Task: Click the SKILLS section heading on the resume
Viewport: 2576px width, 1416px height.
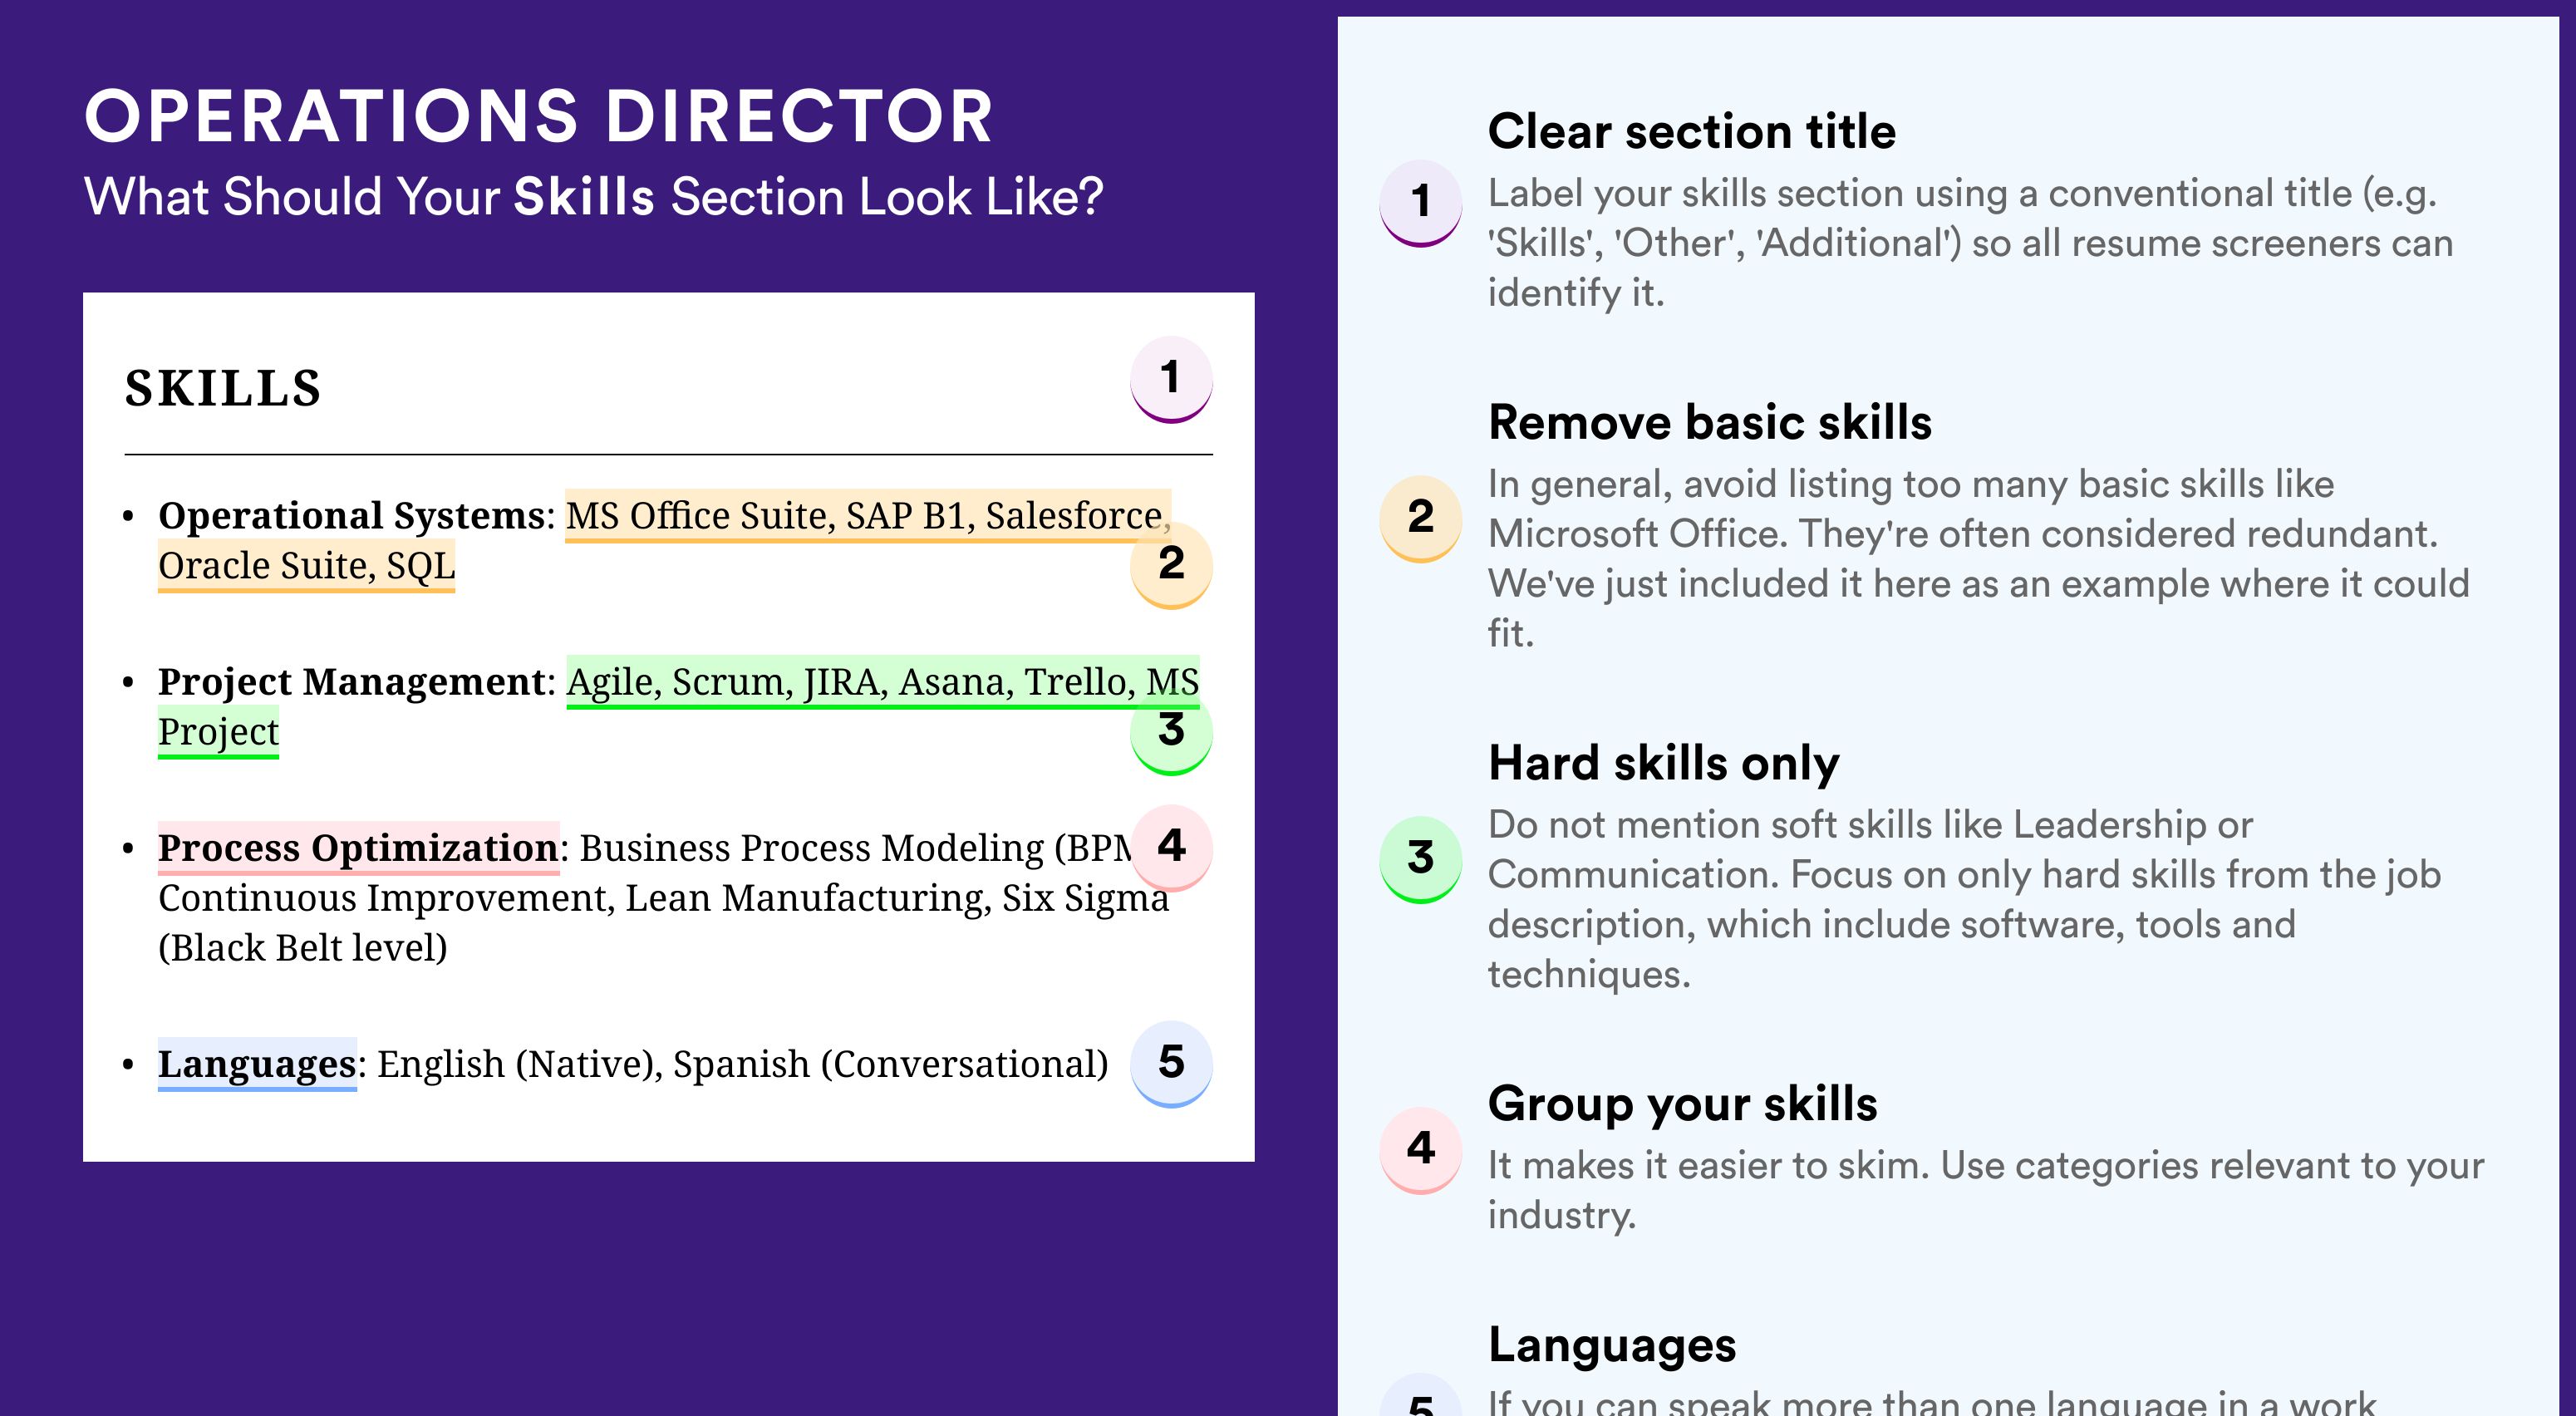Action: [223, 388]
